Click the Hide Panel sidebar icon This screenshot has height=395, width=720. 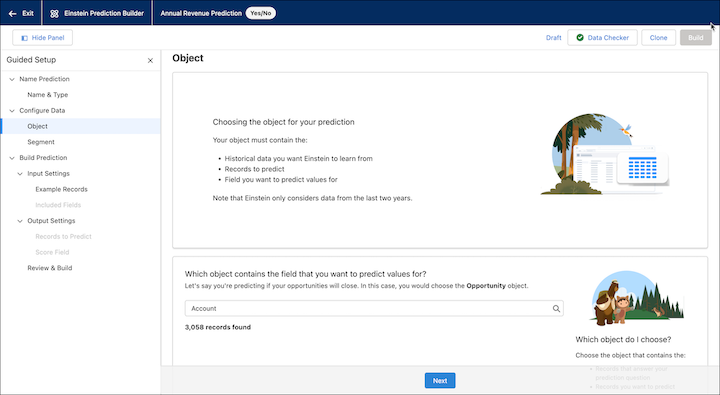[x=24, y=38]
